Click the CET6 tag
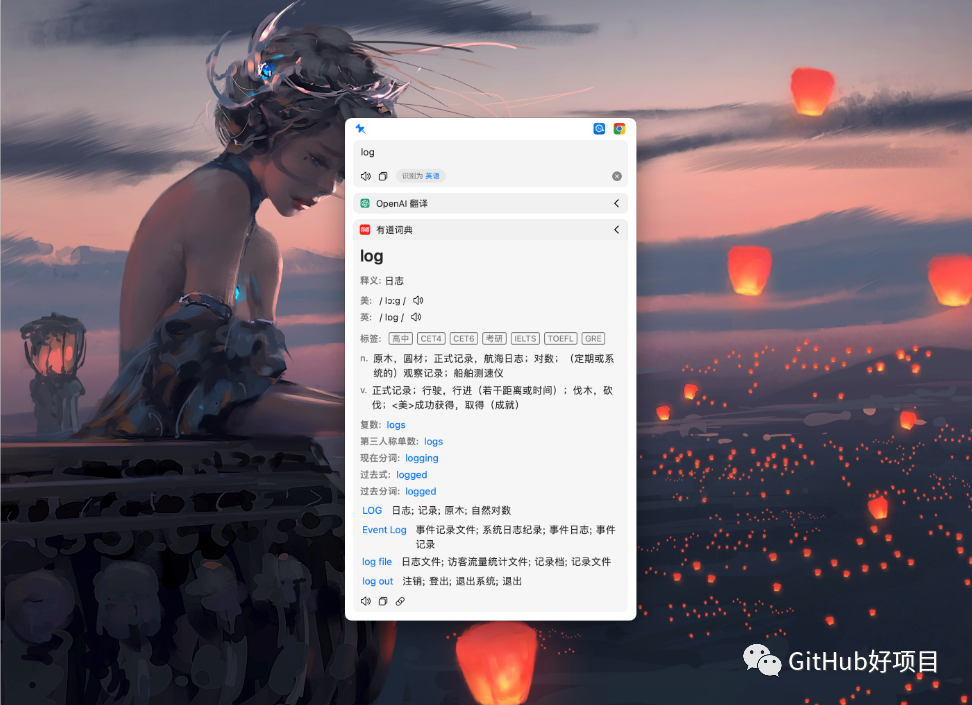The height and width of the screenshot is (705, 972). pos(464,339)
